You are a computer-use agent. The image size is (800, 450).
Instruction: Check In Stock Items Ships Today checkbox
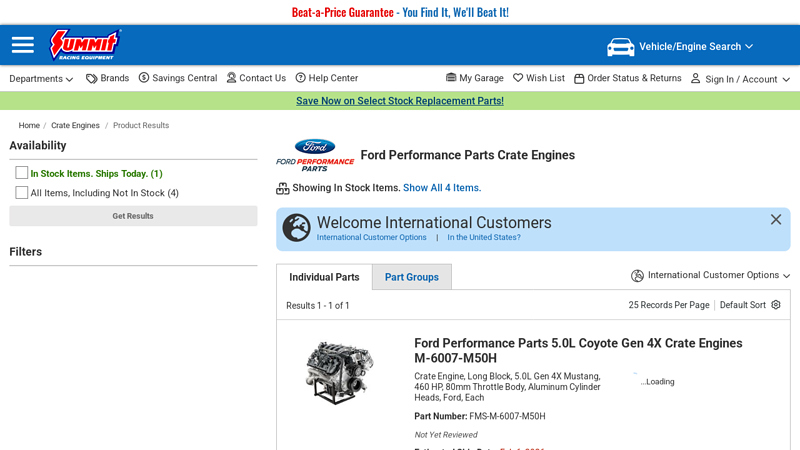(21, 173)
